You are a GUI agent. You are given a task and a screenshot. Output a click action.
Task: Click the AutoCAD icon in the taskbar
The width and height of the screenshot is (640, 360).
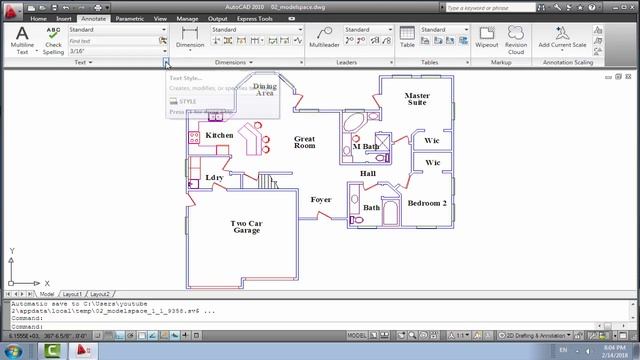(83, 351)
